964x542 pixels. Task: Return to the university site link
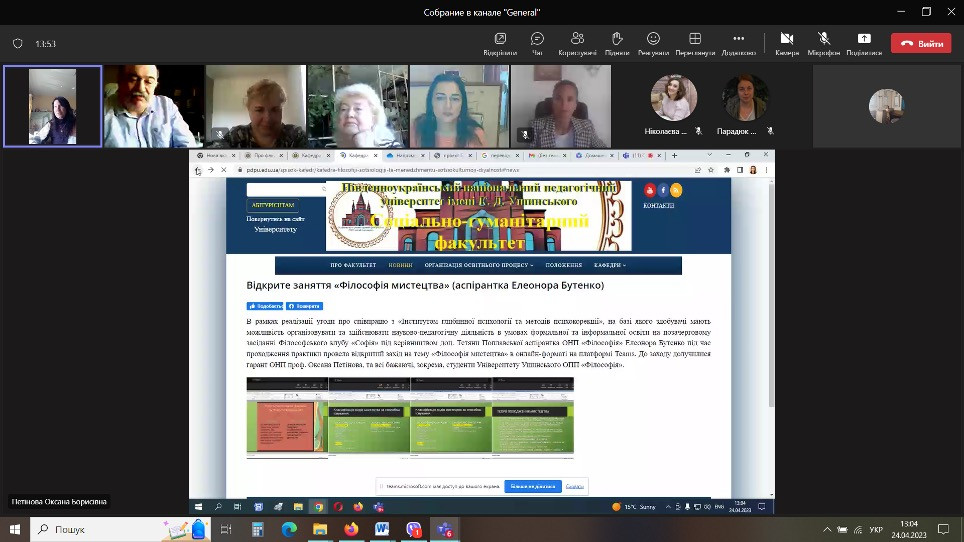[x=275, y=224]
